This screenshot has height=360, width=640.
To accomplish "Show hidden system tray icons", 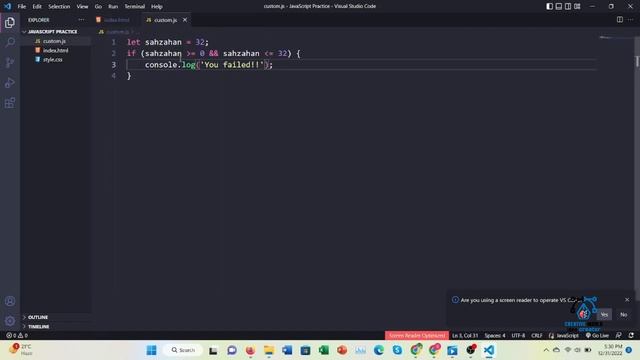I will [546, 350].
